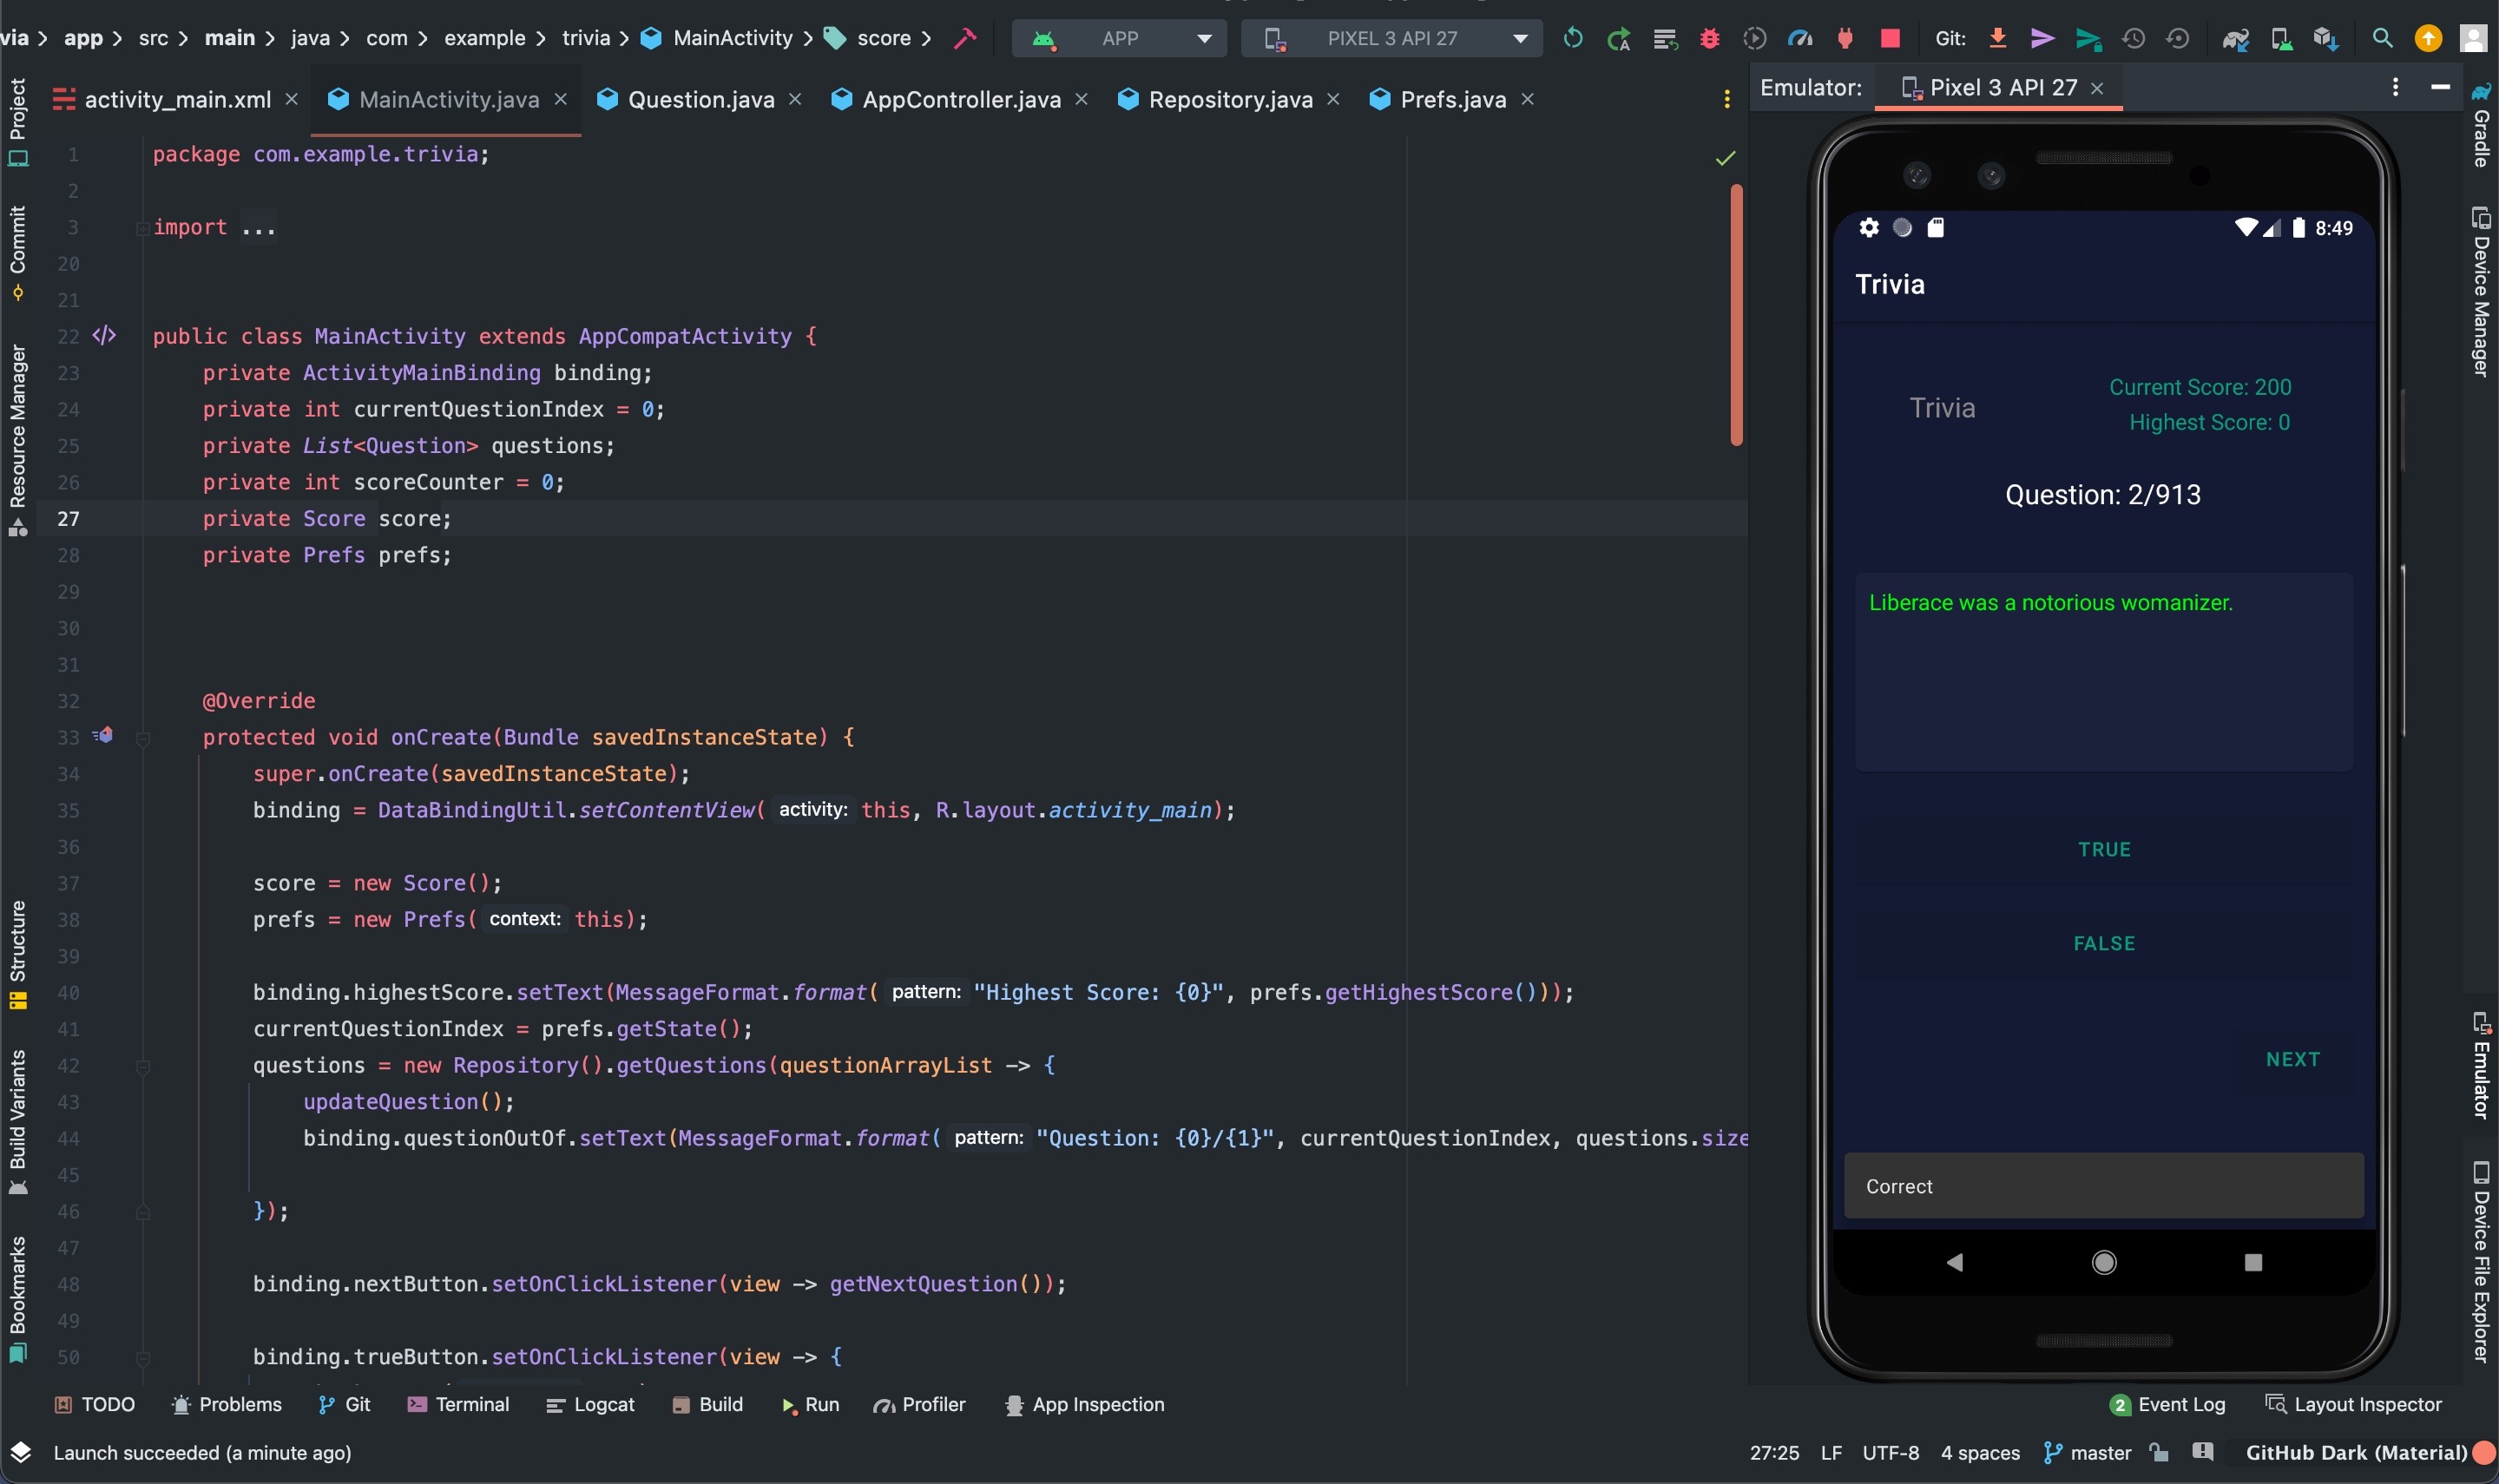The image size is (2499, 1484).
Task: Tap the Android back navigation button
Action: 1955,1262
